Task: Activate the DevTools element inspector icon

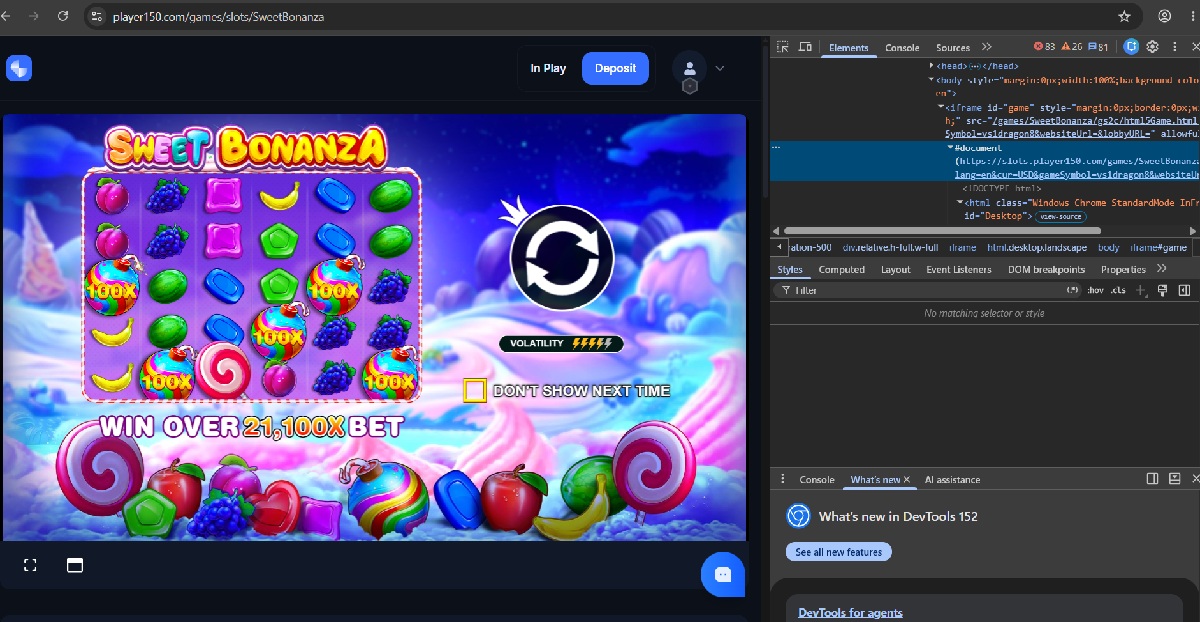Action: [783, 47]
